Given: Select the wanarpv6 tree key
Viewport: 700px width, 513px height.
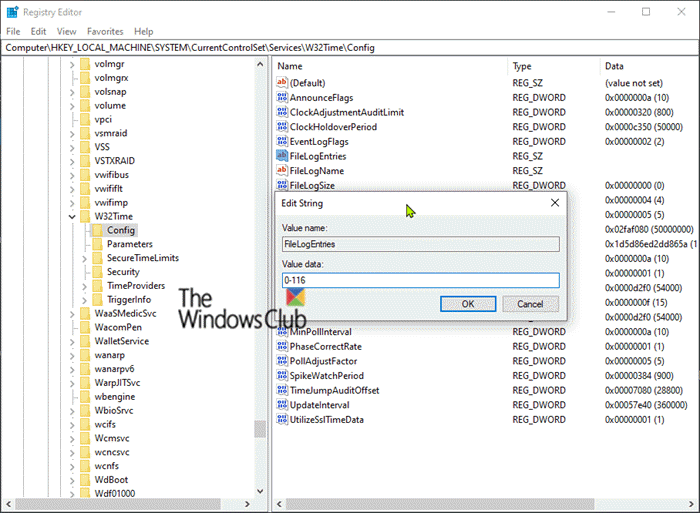Looking at the screenshot, I should pyautogui.click(x=114, y=369).
